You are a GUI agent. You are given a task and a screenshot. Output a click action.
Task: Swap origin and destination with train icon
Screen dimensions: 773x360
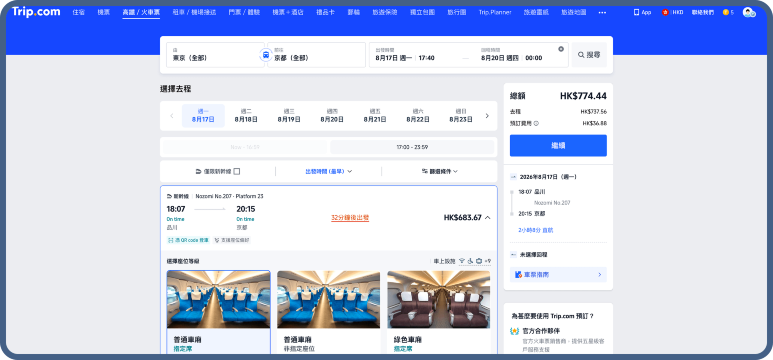point(266,55)
